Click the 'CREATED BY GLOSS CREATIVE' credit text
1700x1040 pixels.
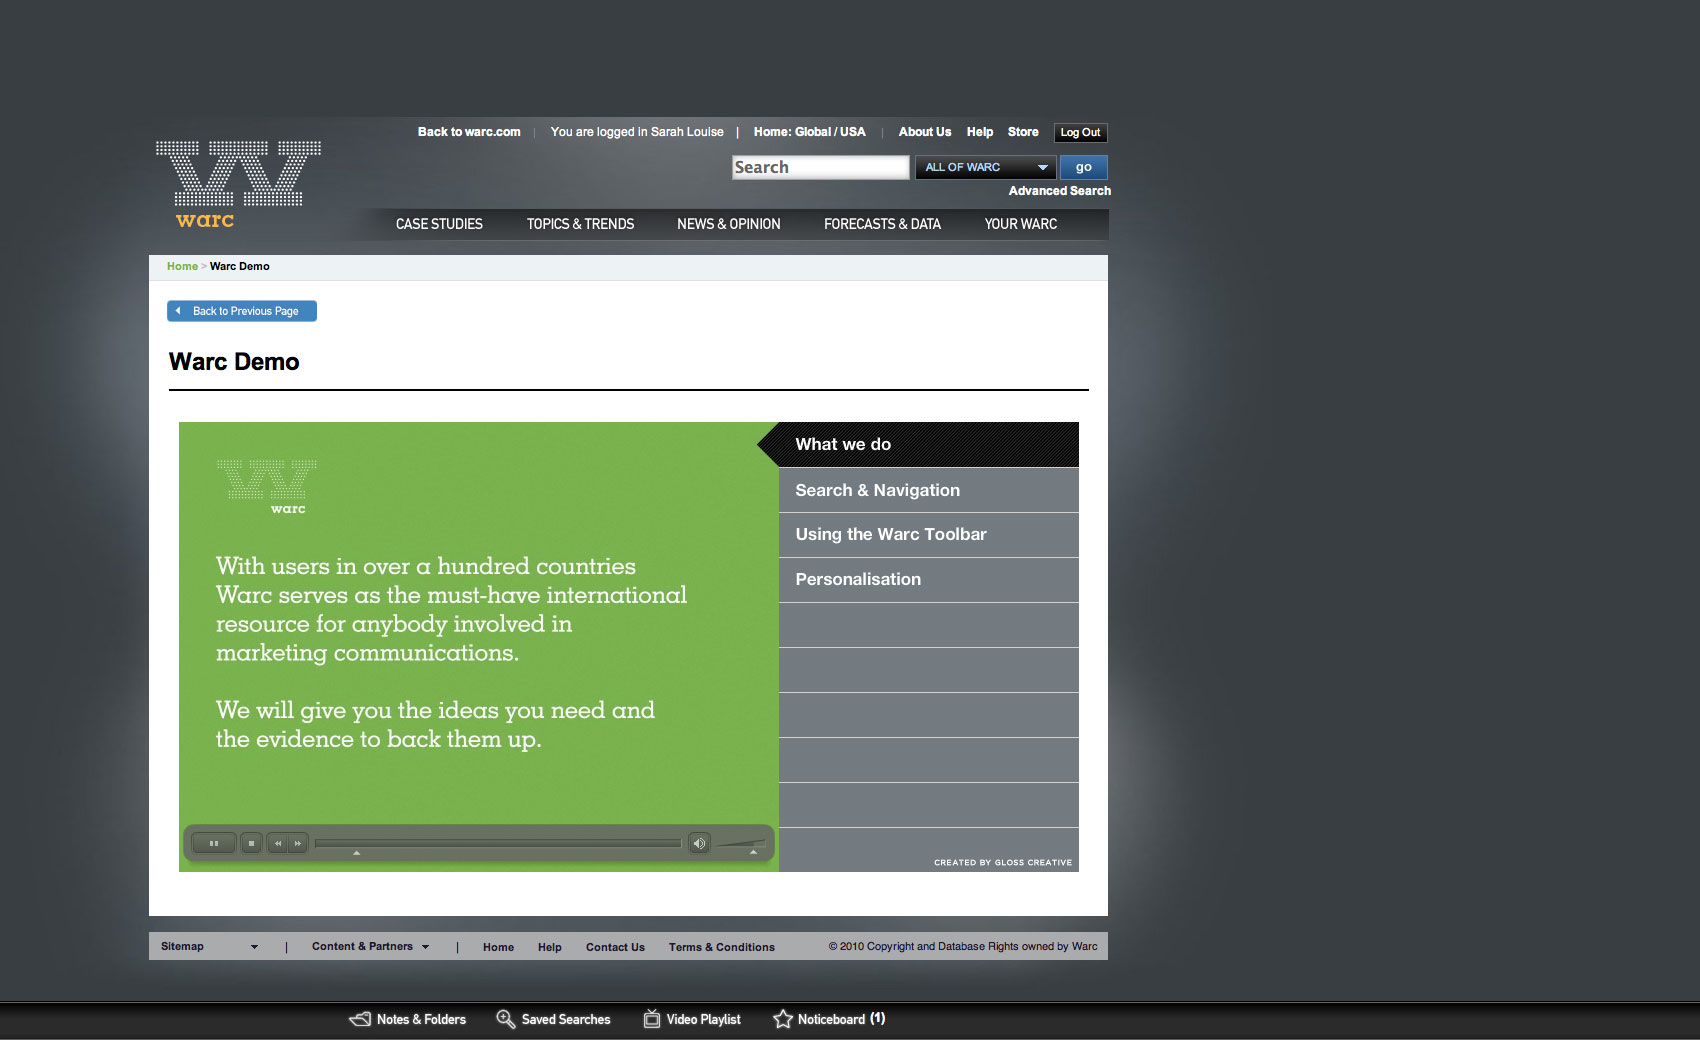tap(1003, 862)
